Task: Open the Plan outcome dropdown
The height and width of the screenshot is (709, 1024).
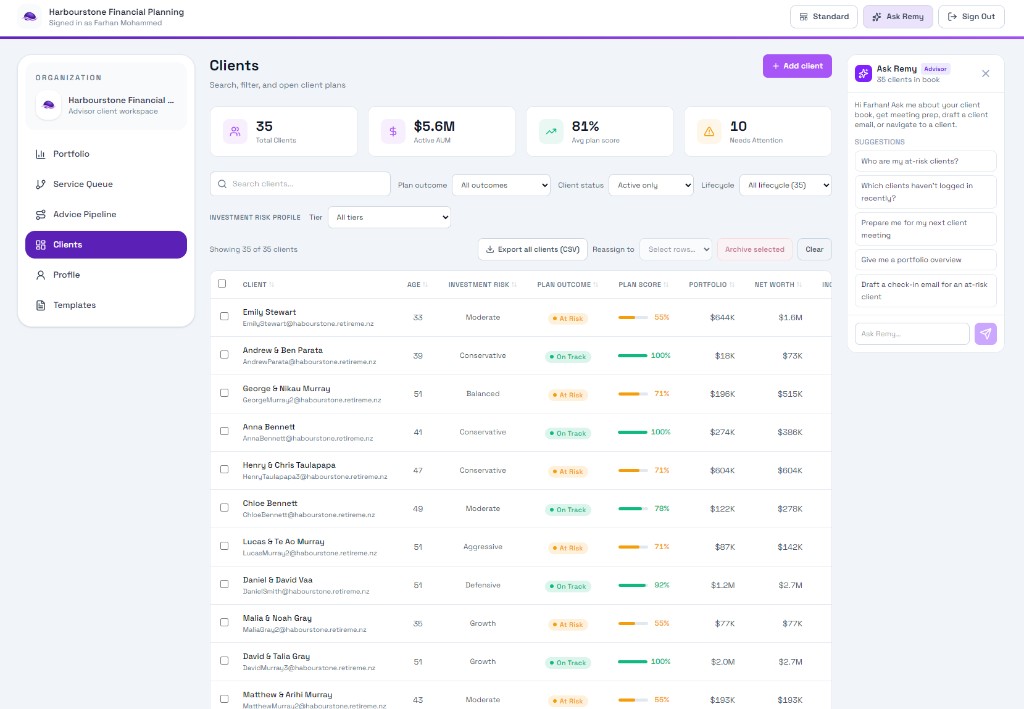Action: click(x=502, y=185)
